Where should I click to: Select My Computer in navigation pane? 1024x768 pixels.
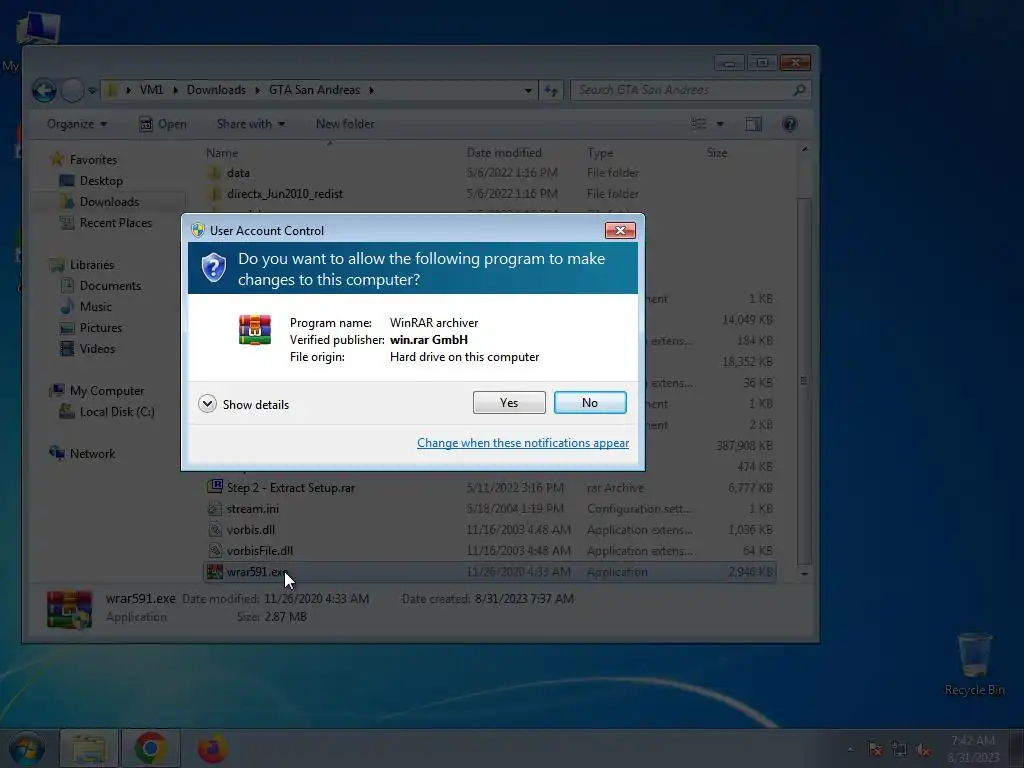coord(106,391)
